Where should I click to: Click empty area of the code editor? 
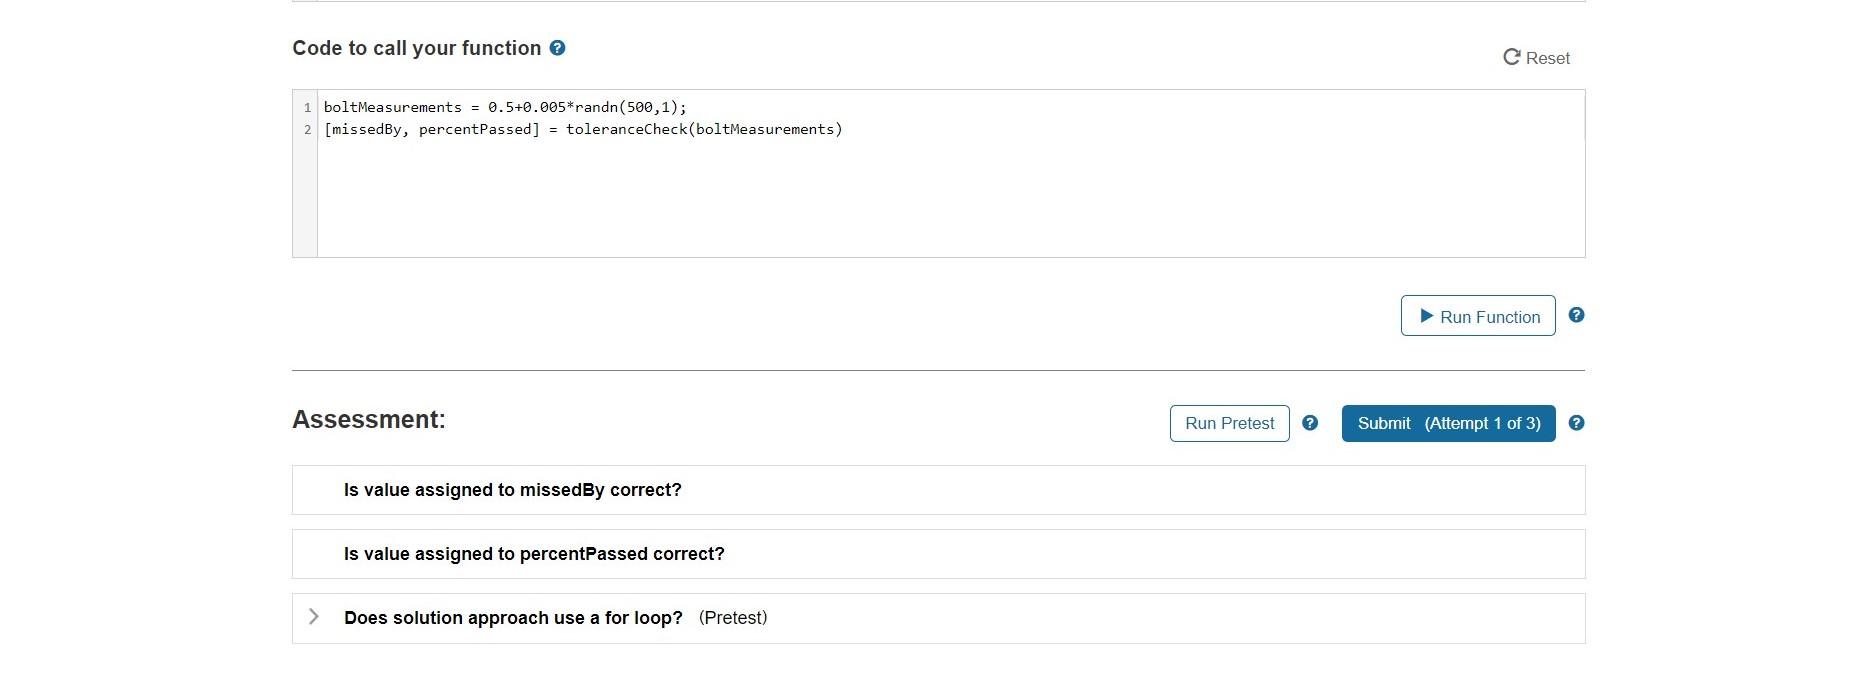coord(950,200)
